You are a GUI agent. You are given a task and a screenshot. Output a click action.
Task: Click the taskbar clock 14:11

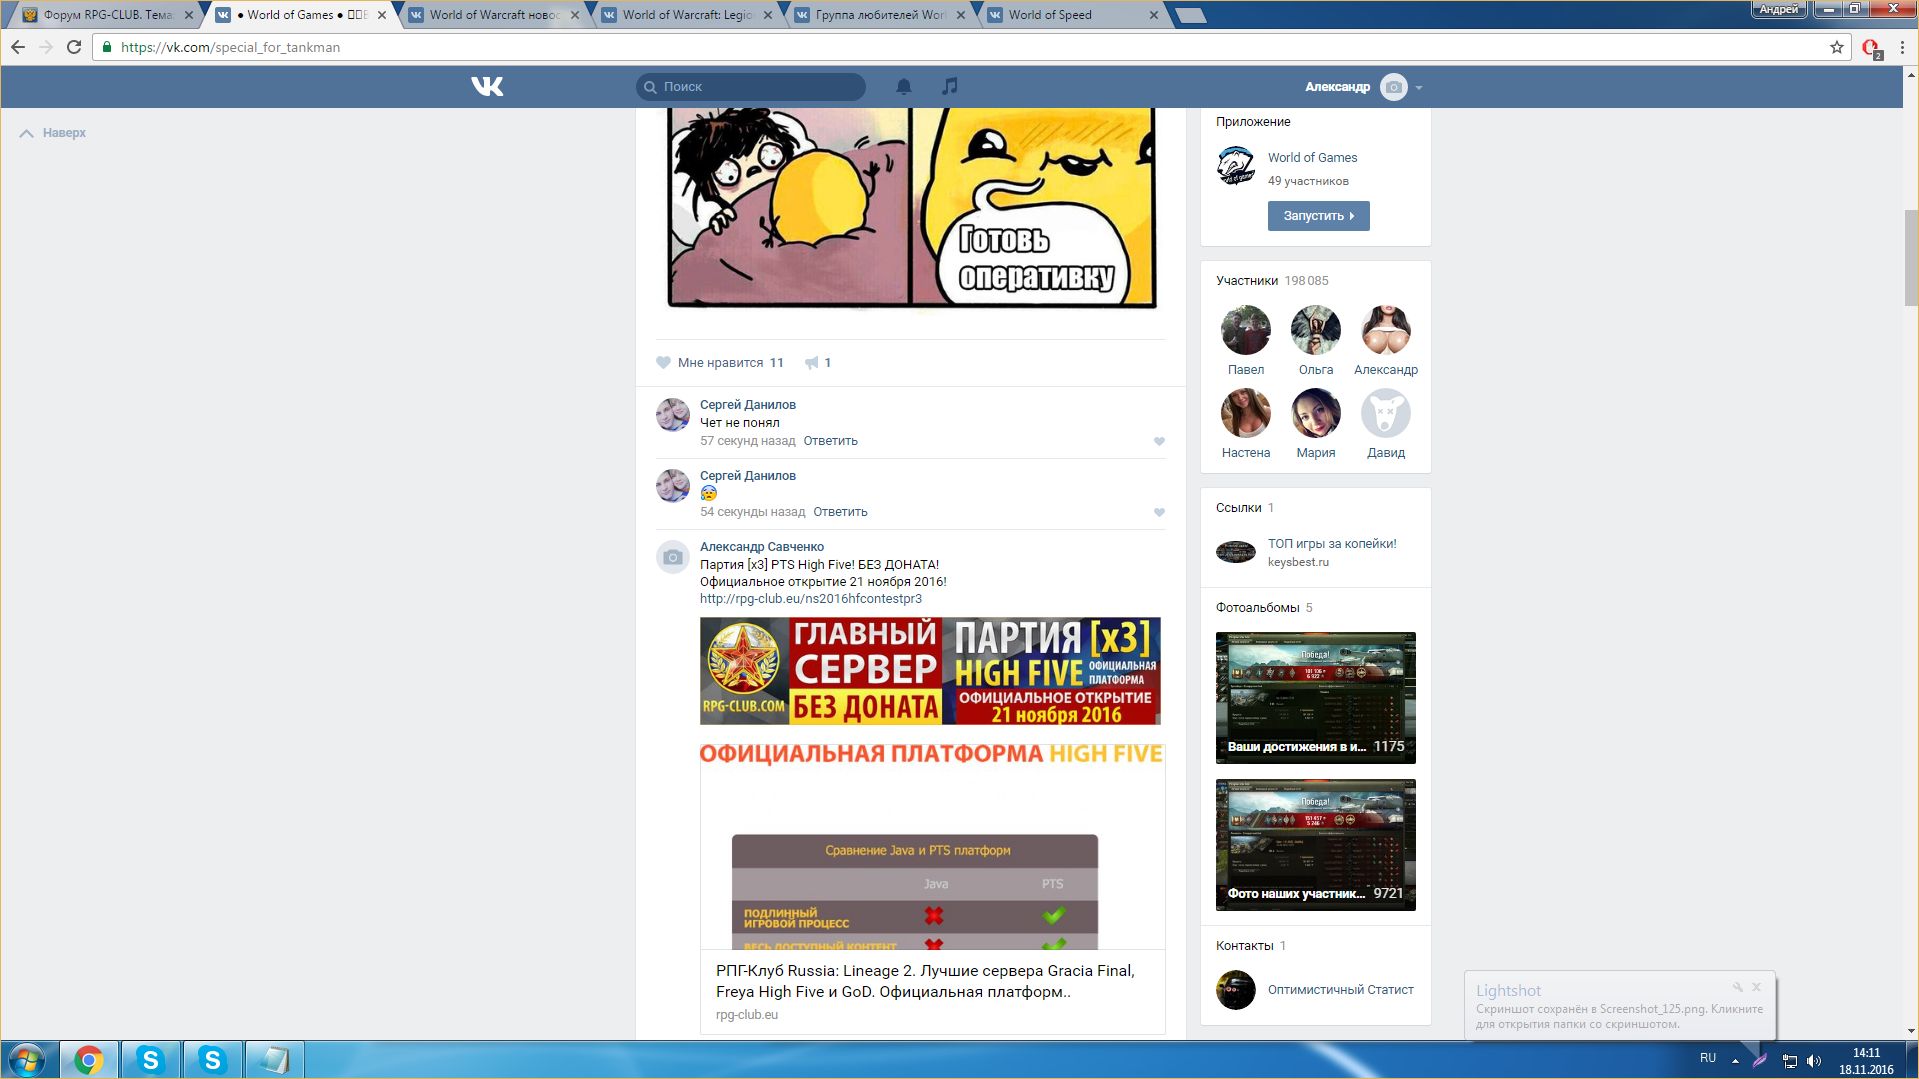pos(1866,1053)
